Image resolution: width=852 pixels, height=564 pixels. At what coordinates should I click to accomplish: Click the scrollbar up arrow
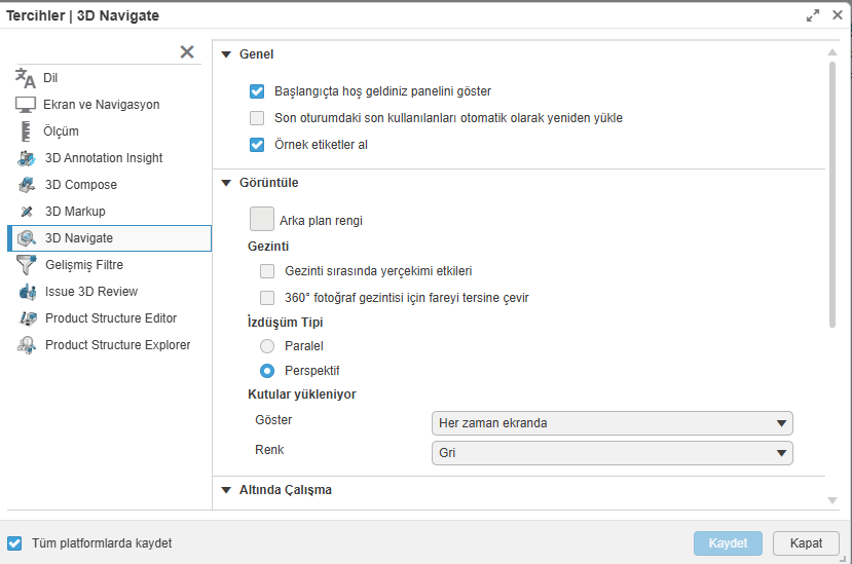coord(832,52)
